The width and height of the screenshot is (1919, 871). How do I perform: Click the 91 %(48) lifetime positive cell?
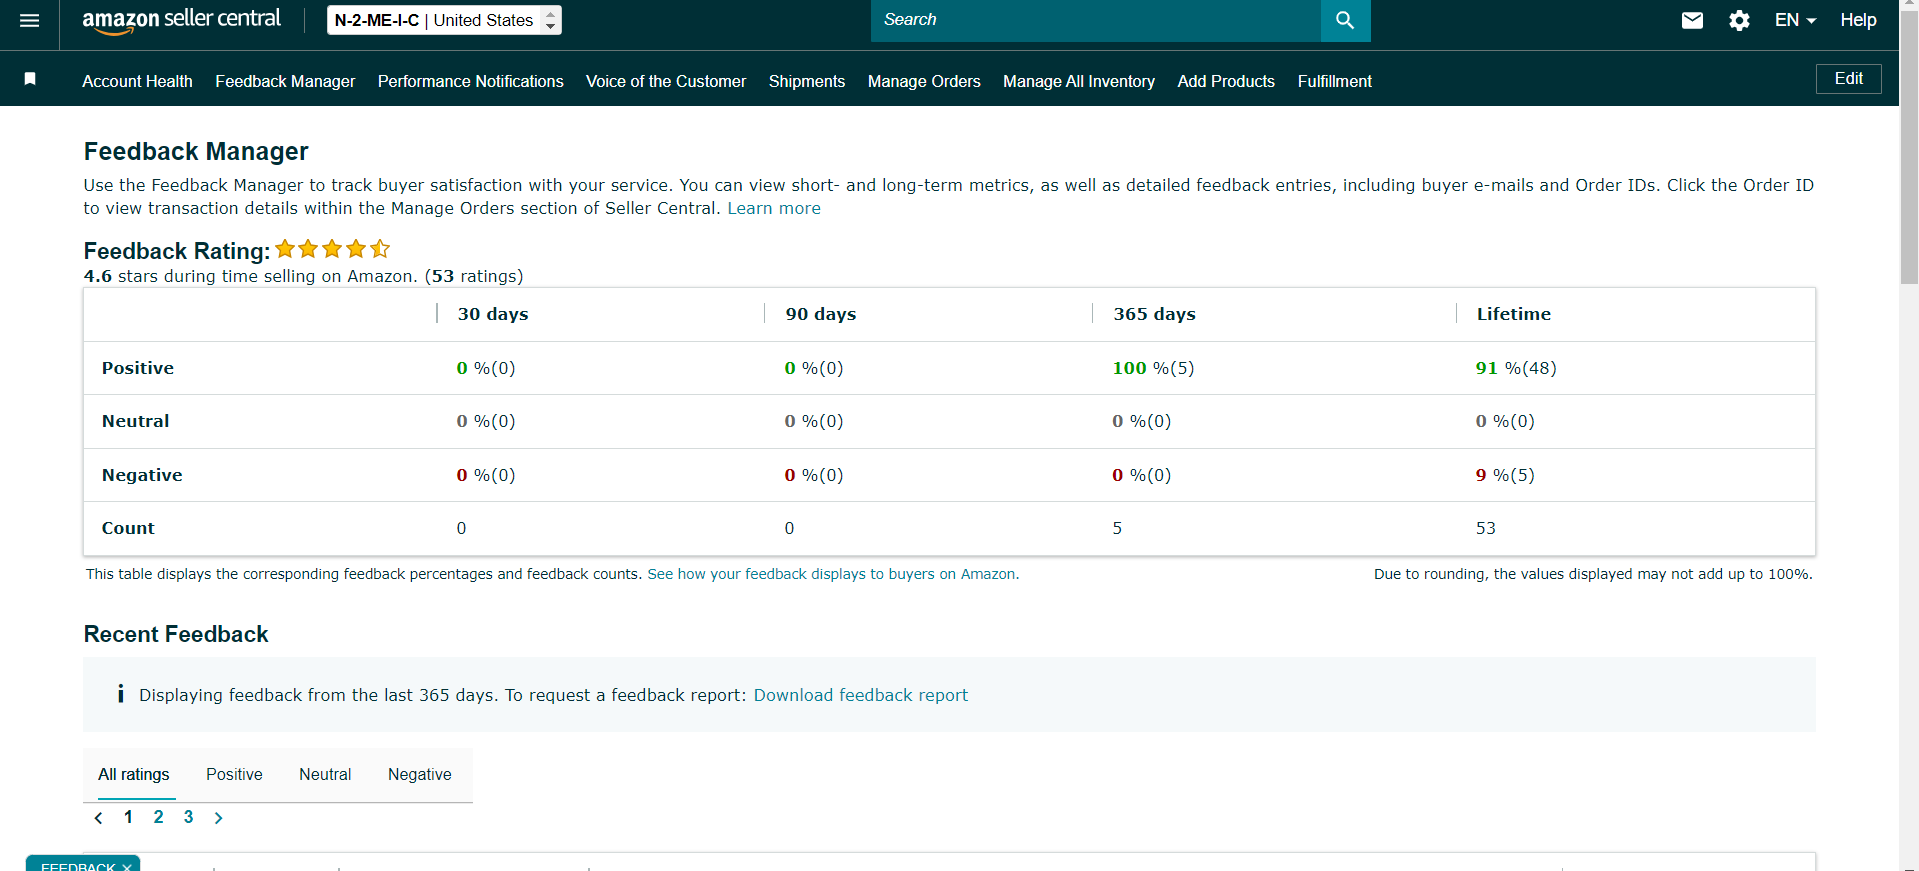pos(1516,368)
